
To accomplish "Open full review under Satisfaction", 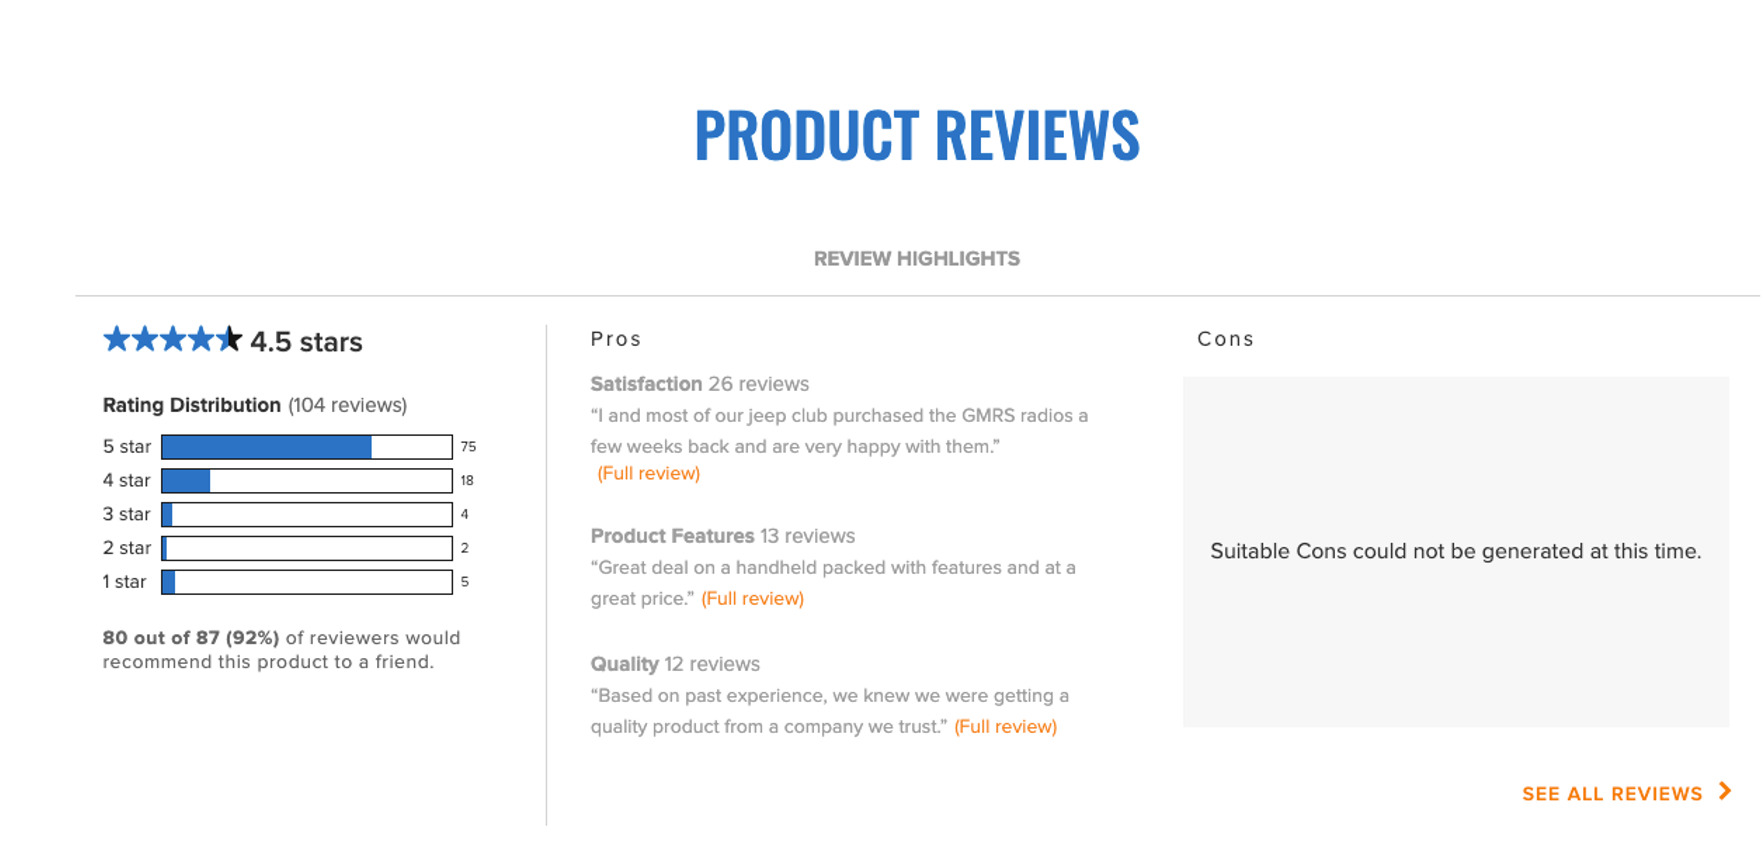I will [648, 473].
